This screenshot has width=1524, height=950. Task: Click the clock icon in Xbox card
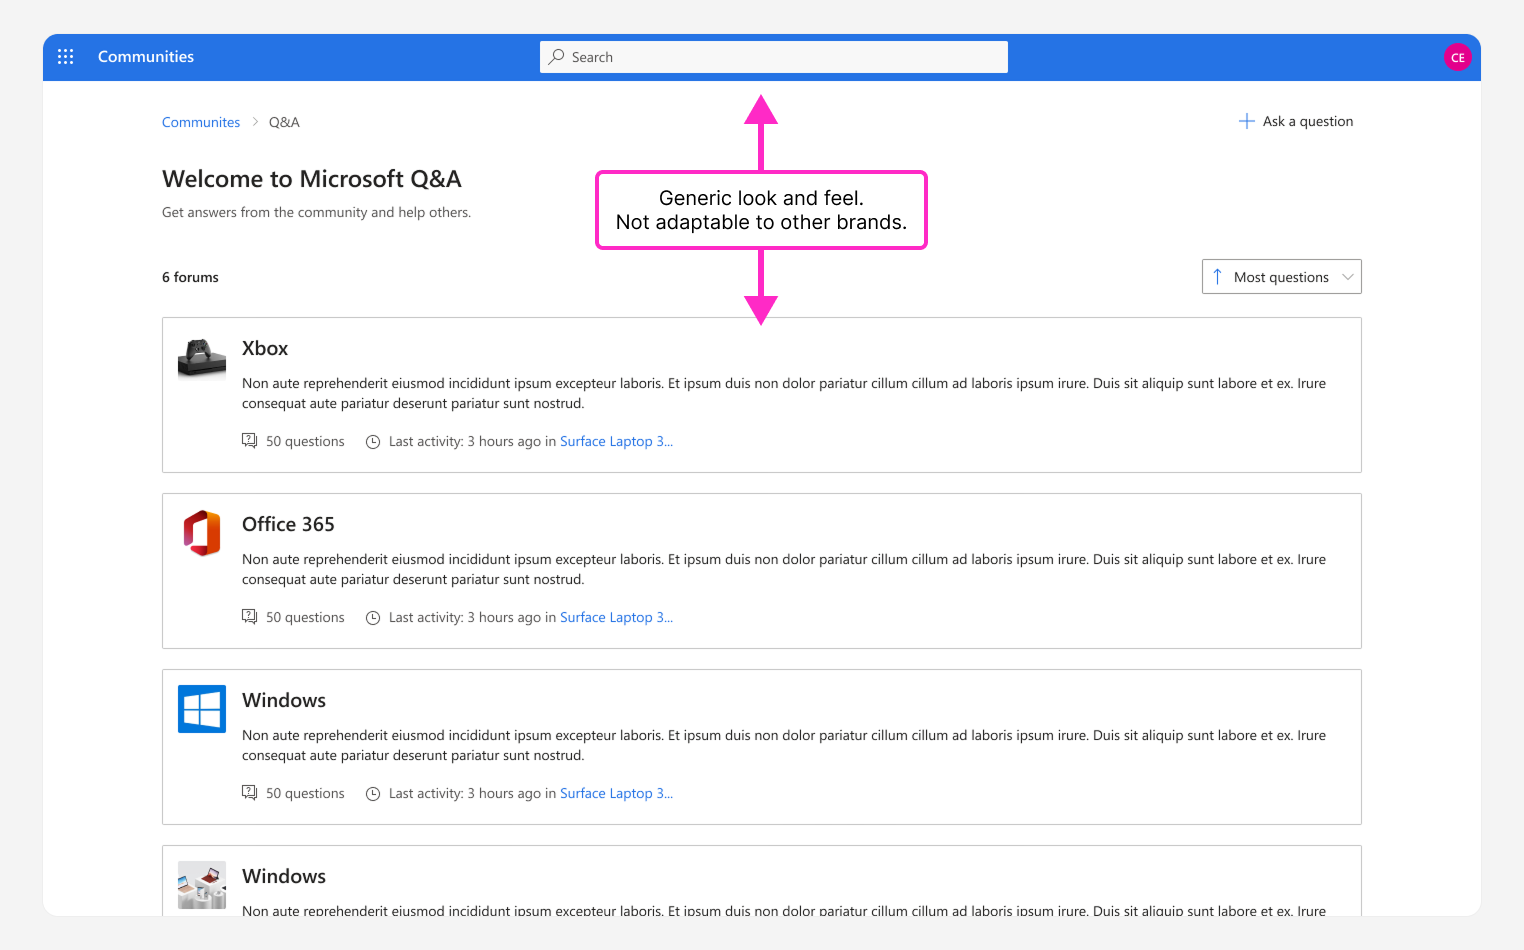(373, 442)
